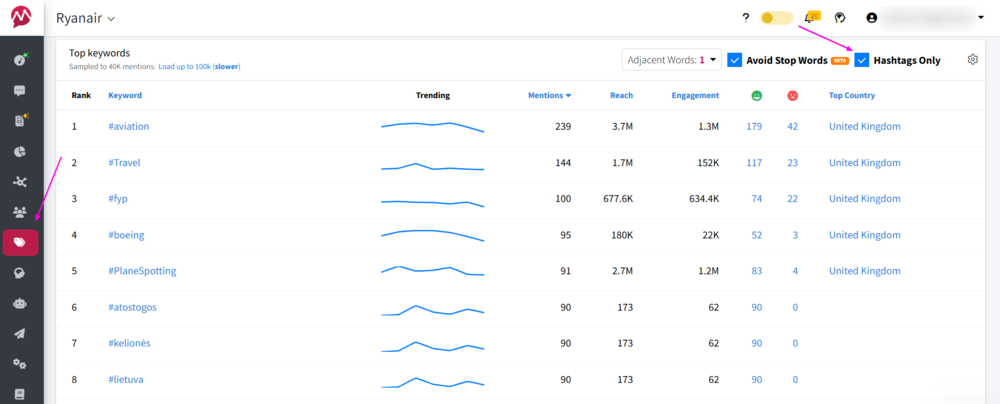Image resolution: width=1000 pixels, height=404 pixels.
Task: Open the pie chart analytics sidebar icon
Action: coord(20,151)
